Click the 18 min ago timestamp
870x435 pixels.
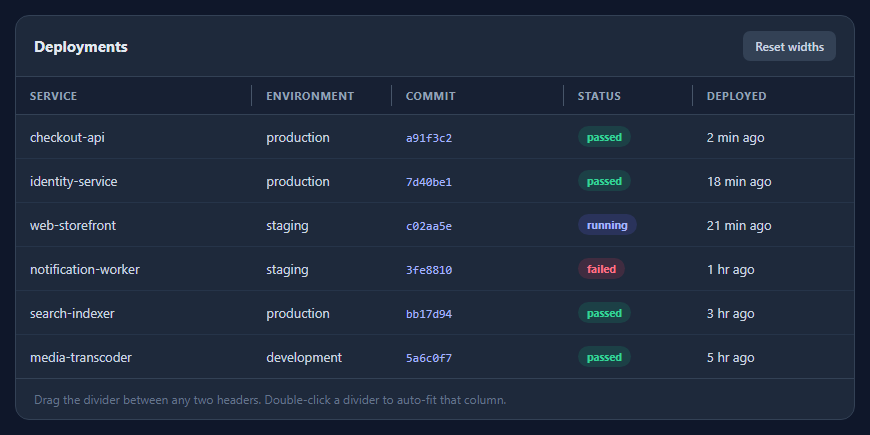tap(739, 181)
